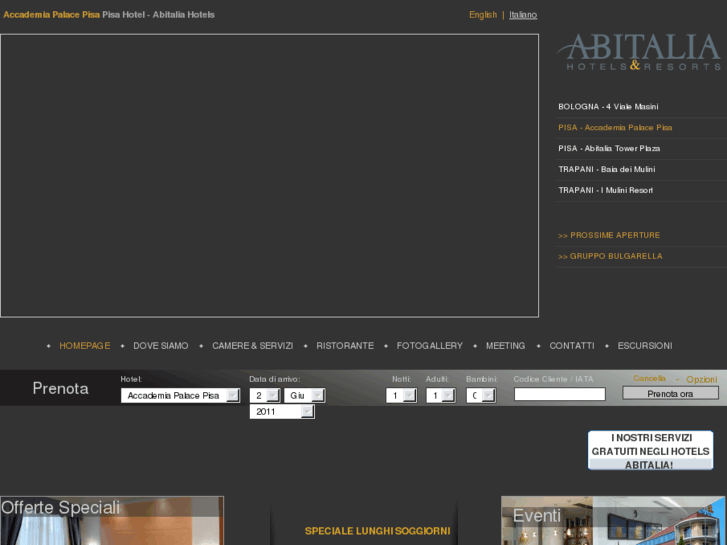Image resolution: width=727 pixels, height=545 pixels.
Task: Click the main slideshow image area
Action: [269, 176]
